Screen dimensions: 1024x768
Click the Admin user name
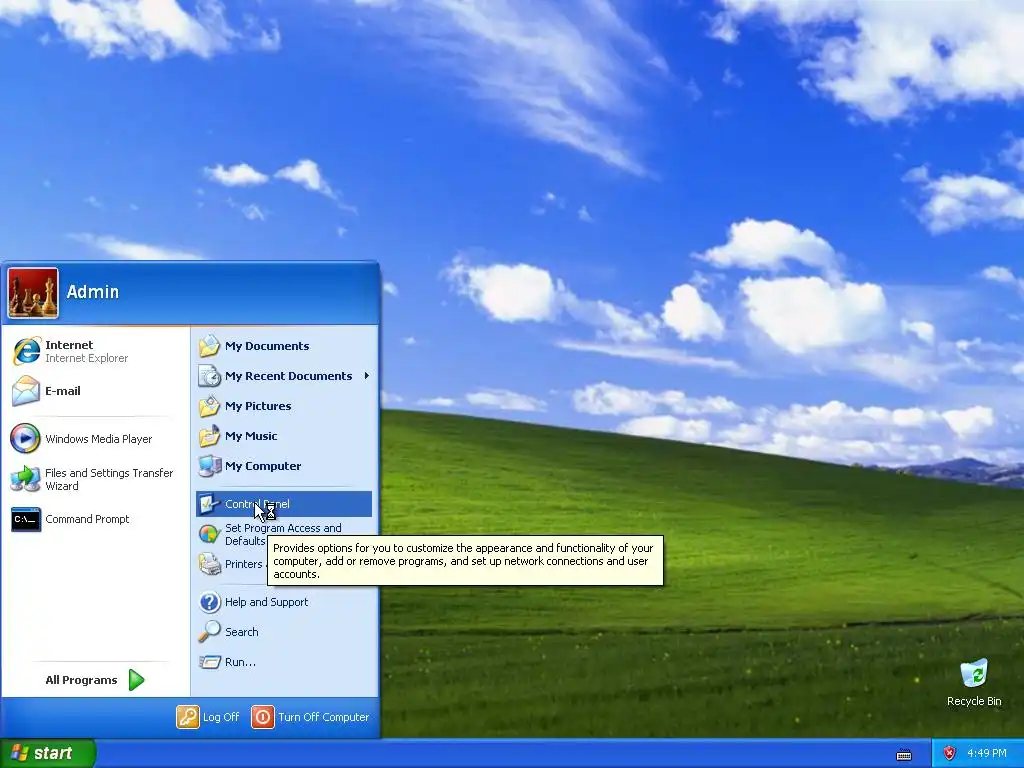tap(93, 292)
